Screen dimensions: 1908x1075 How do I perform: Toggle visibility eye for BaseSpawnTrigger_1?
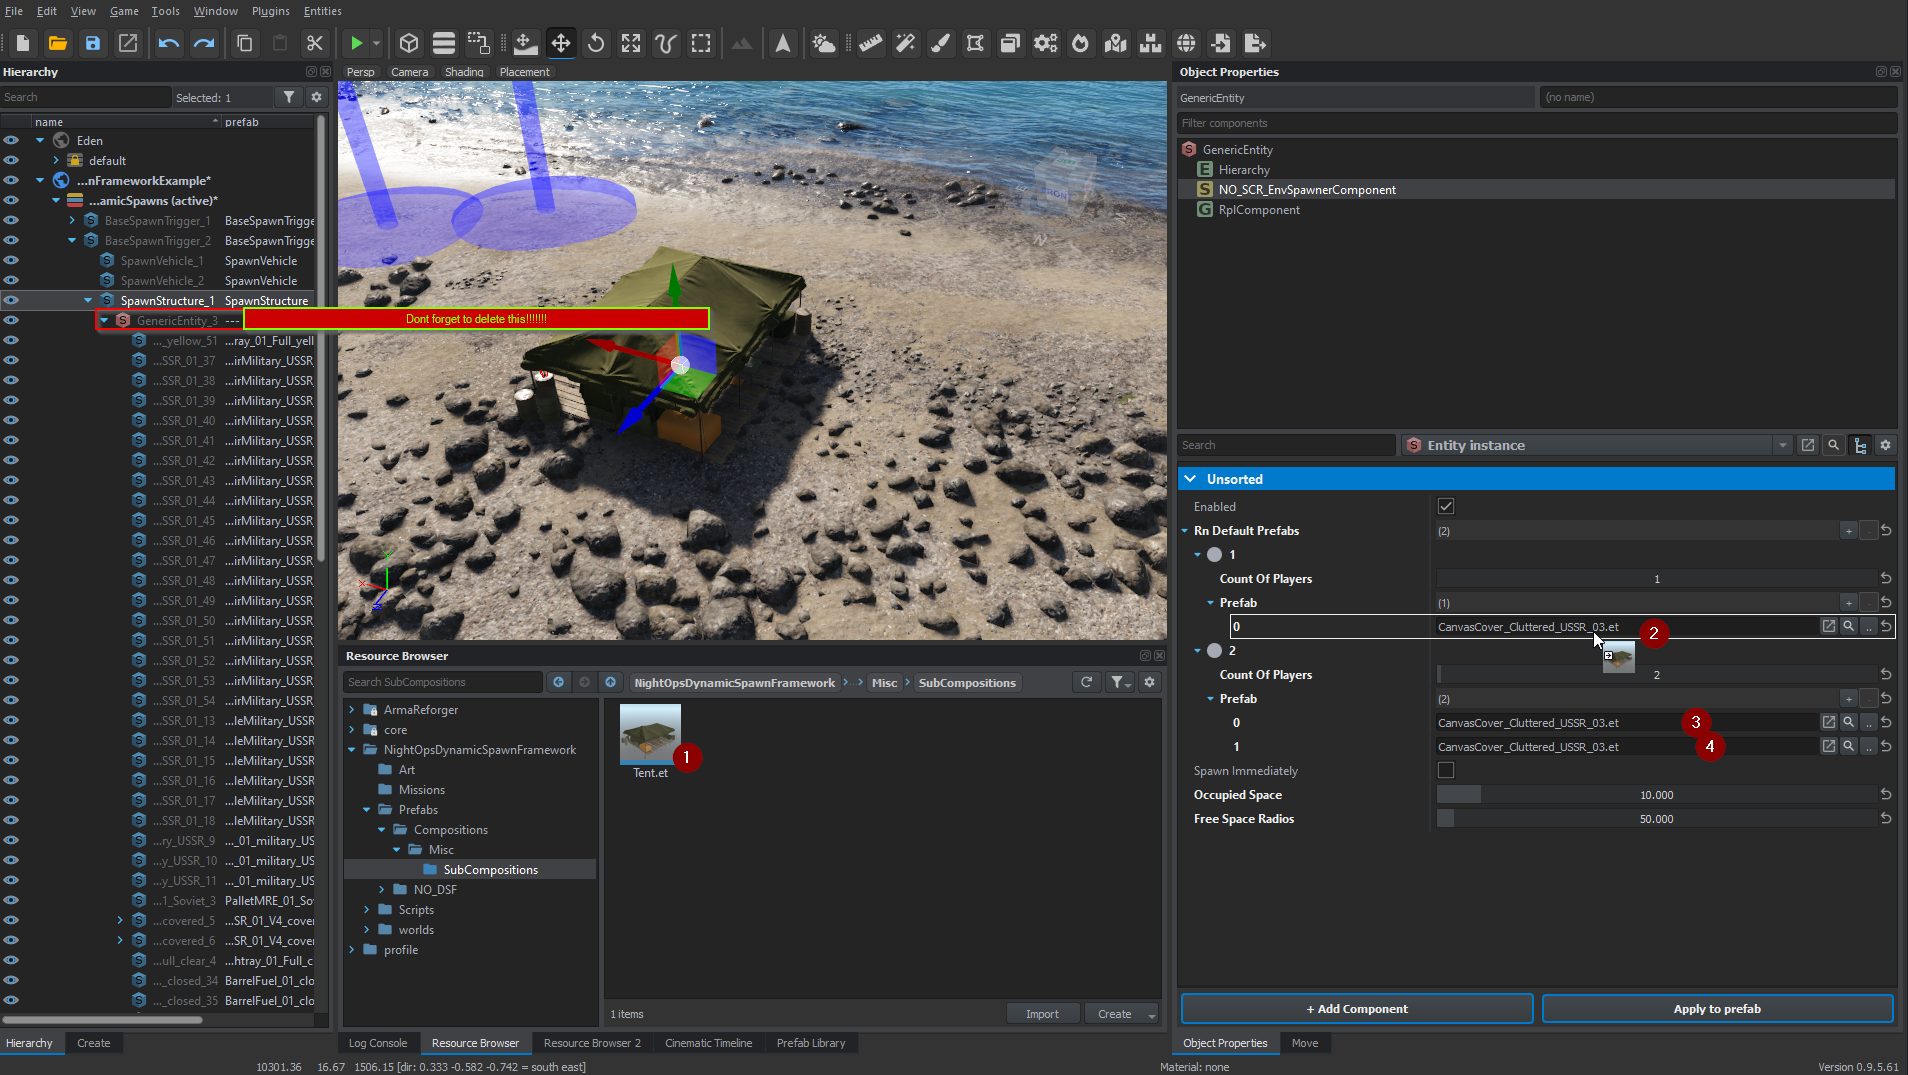click(11, 221)
